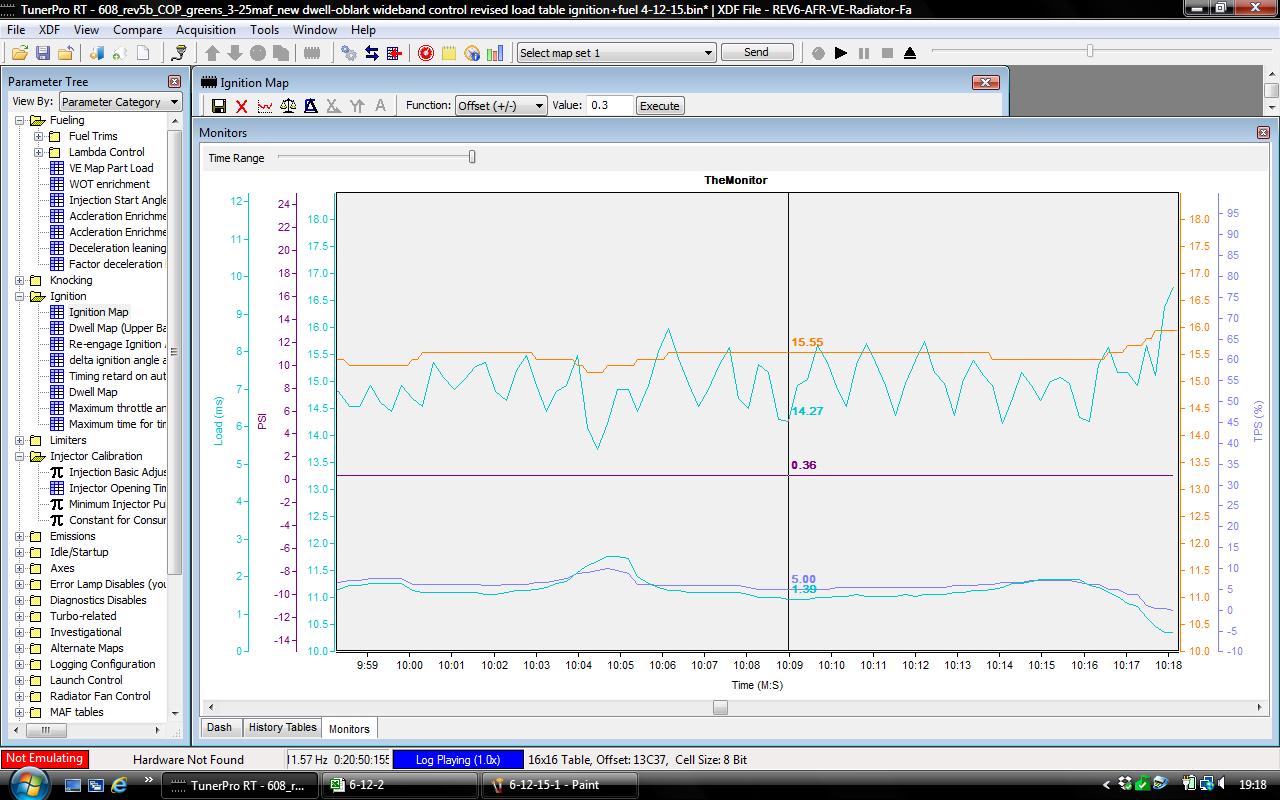This screenshot has height=800, width=1280.
Task: Open the Compare menu
Action: pyautogui.click(x=137, y=30)
